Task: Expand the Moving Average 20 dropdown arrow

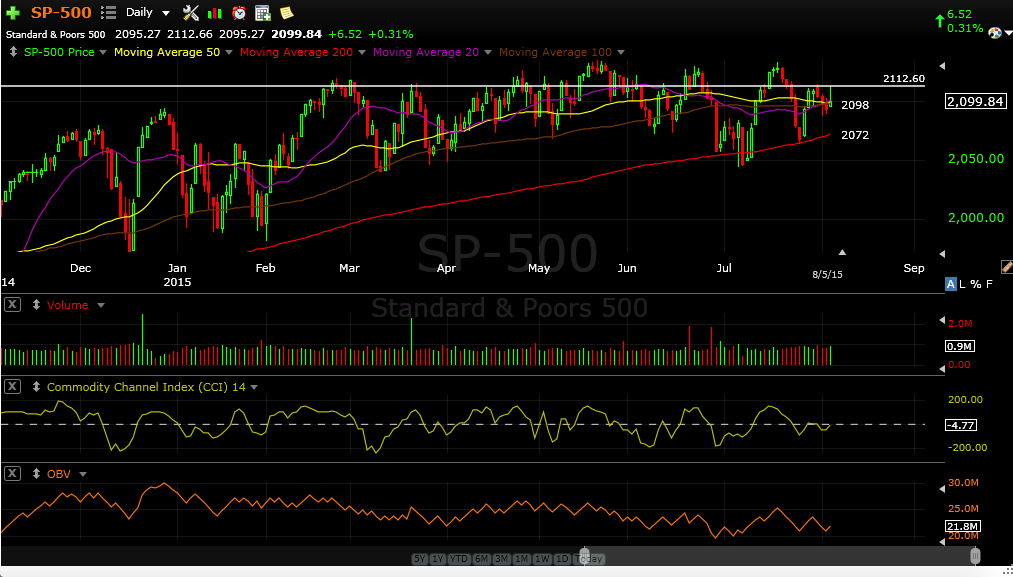Action: pos(488,52)
